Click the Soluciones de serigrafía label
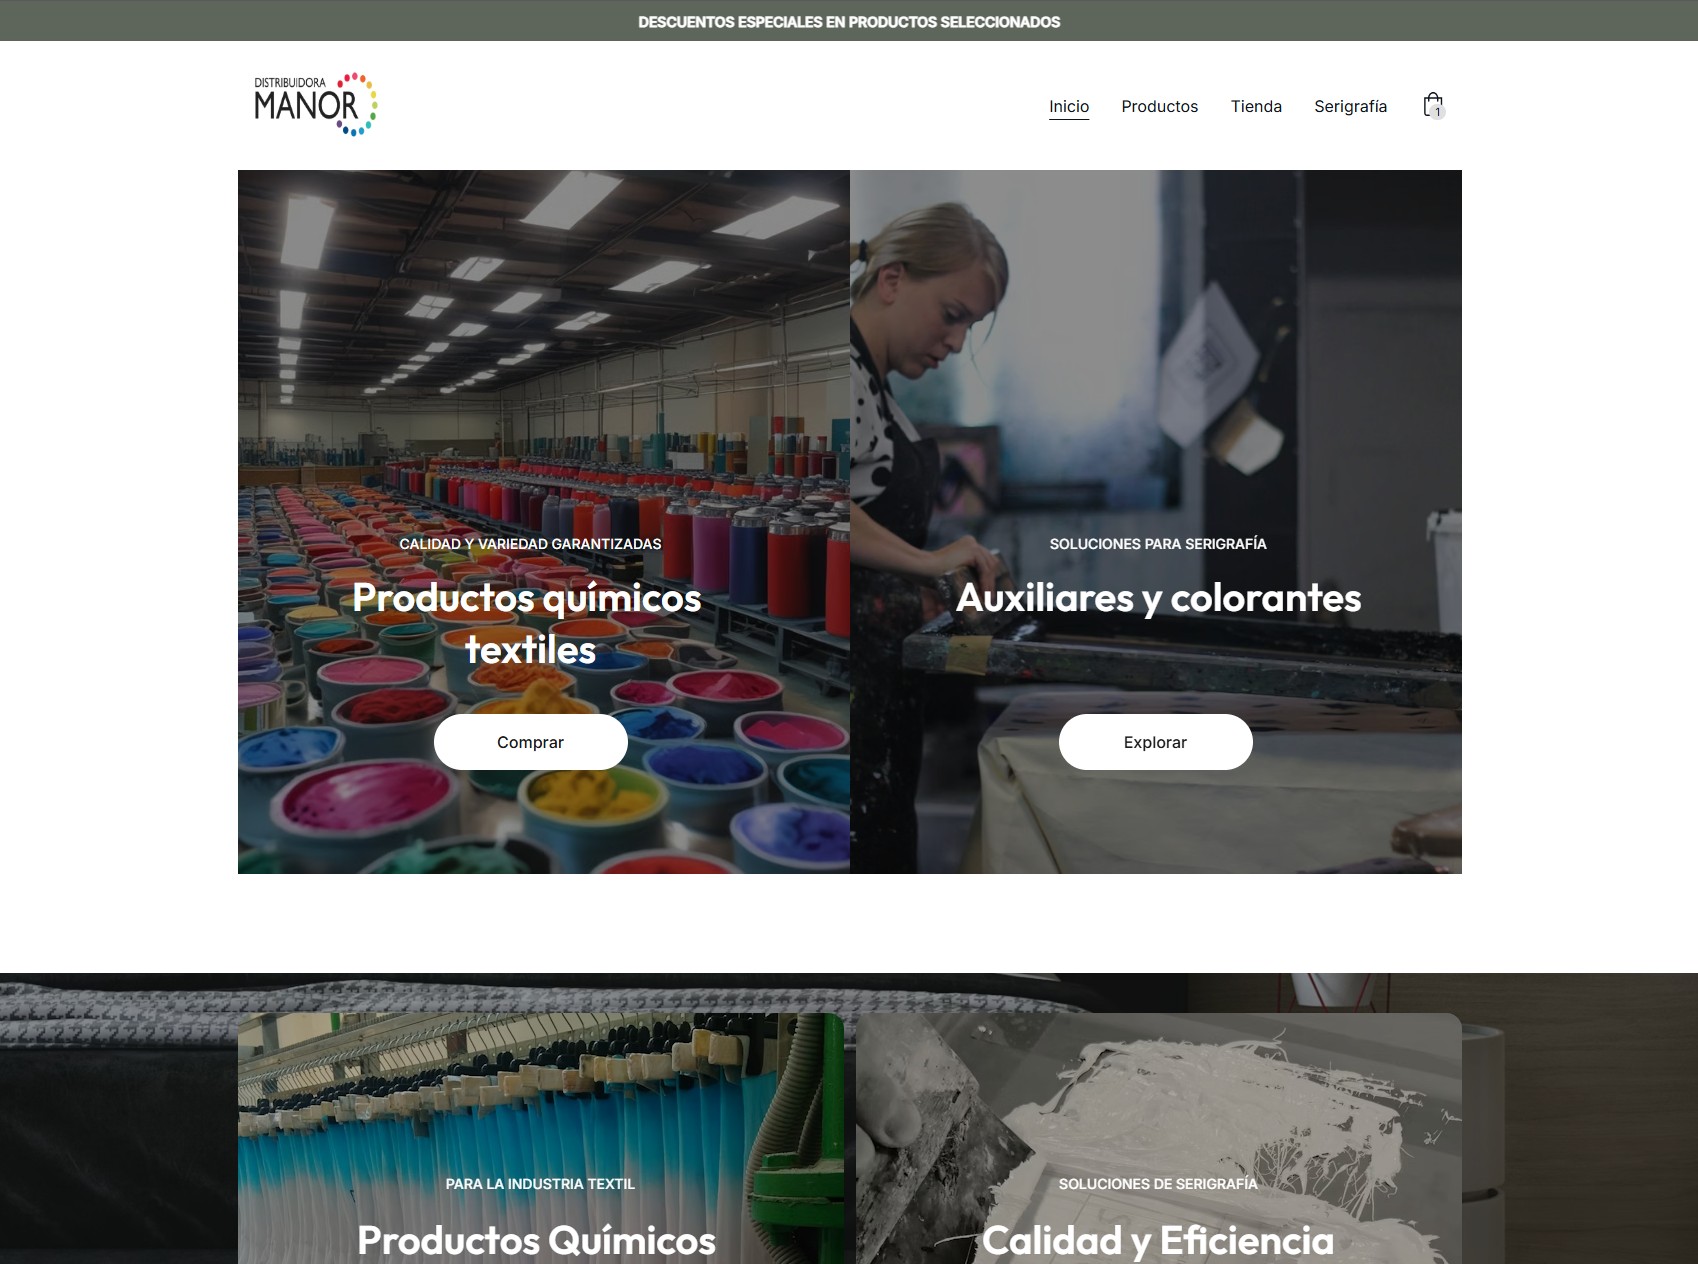The width and height of the screenshot is (1698, 1264). coord(1158,1184)
